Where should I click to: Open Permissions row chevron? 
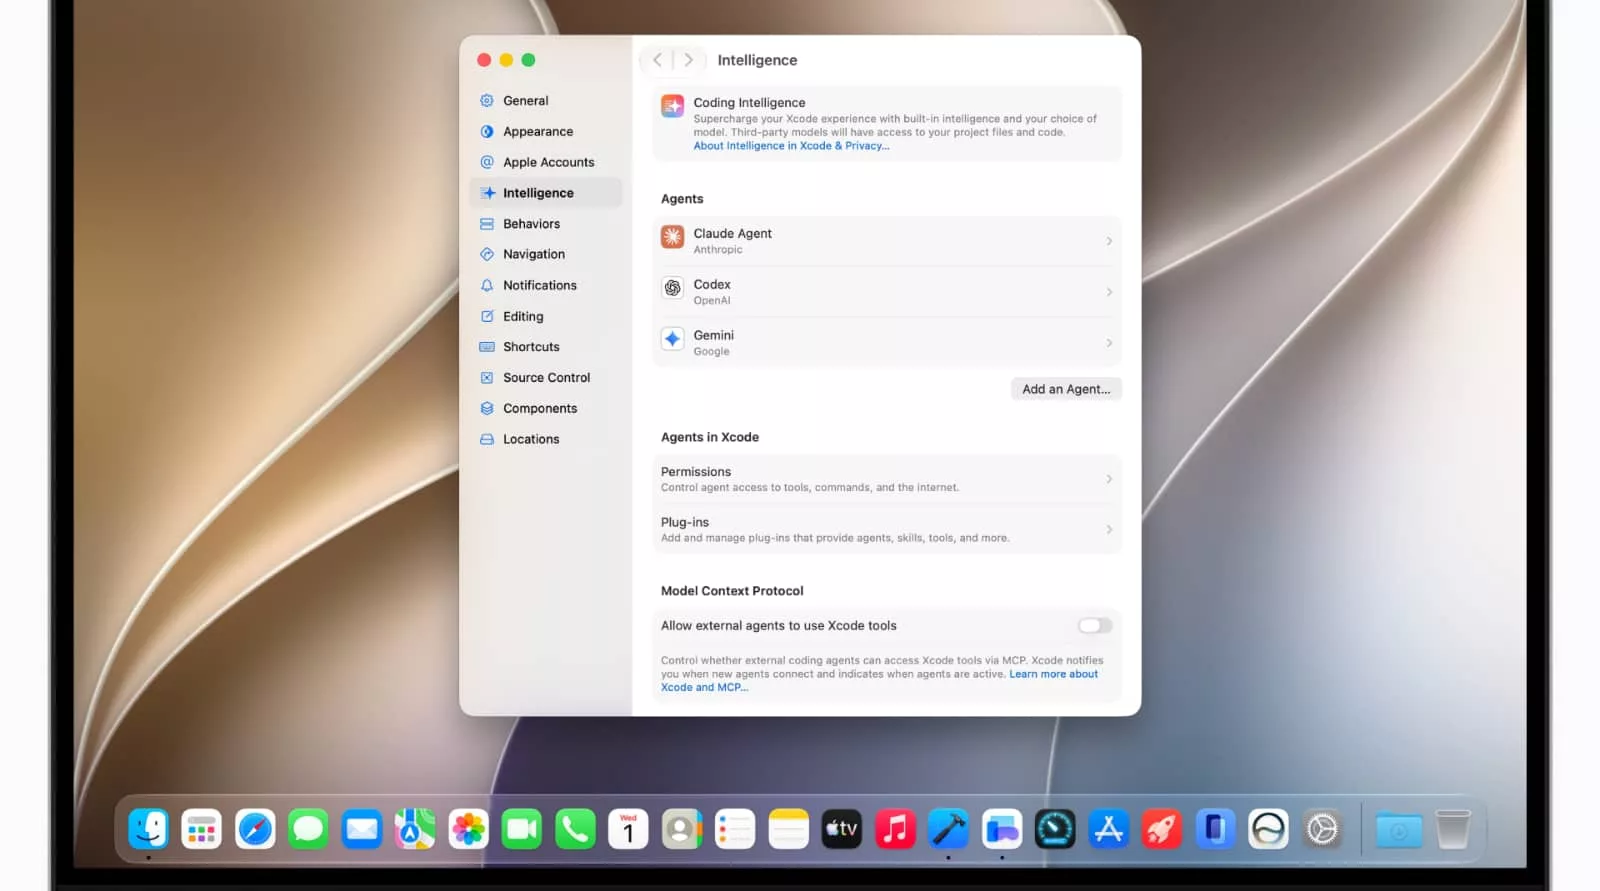[x=1109, y=479]
